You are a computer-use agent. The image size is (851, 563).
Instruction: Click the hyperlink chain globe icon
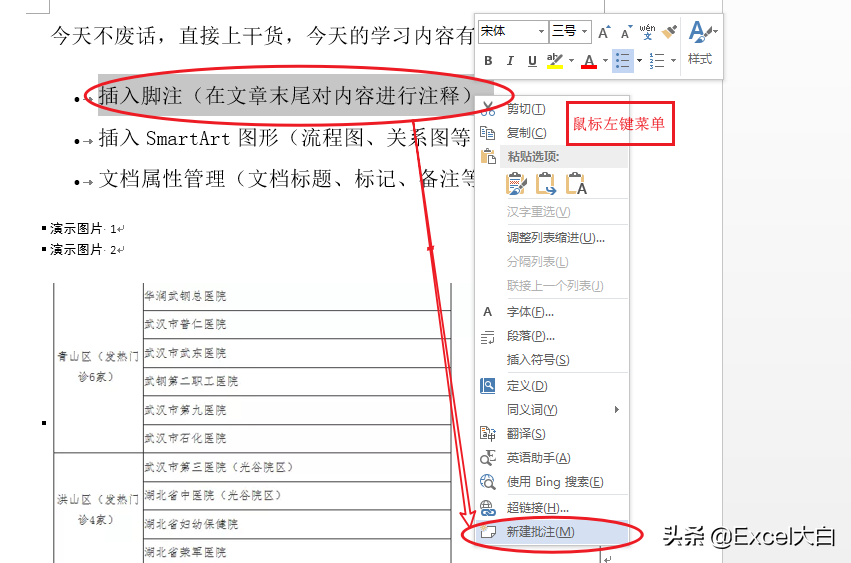point(487,508)
